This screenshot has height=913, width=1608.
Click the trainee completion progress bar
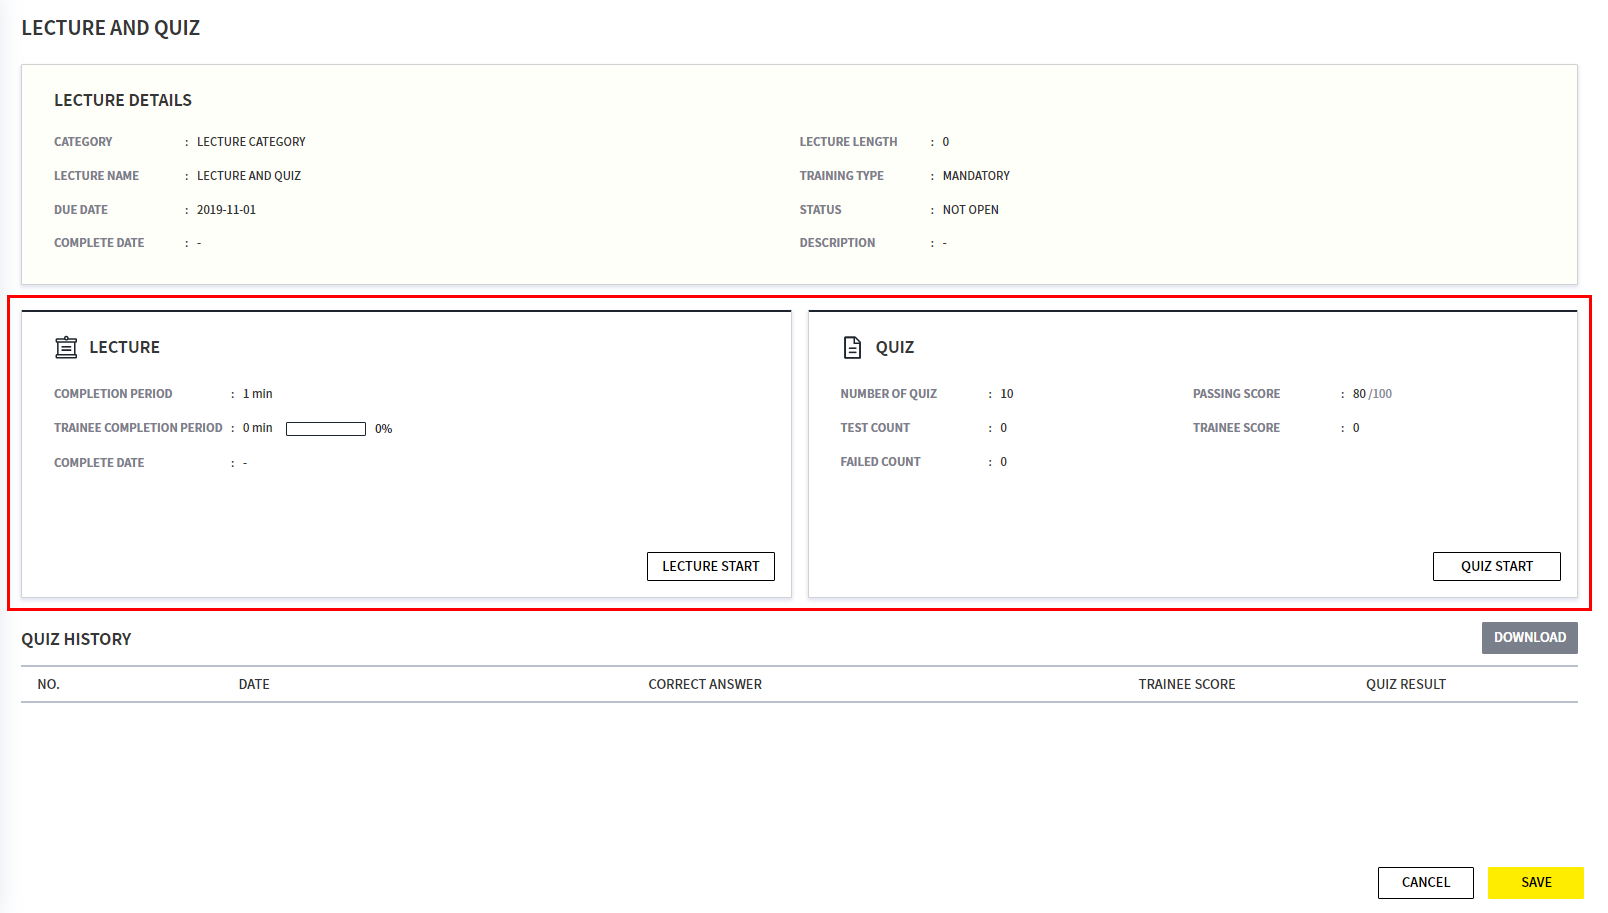[326, 429]
